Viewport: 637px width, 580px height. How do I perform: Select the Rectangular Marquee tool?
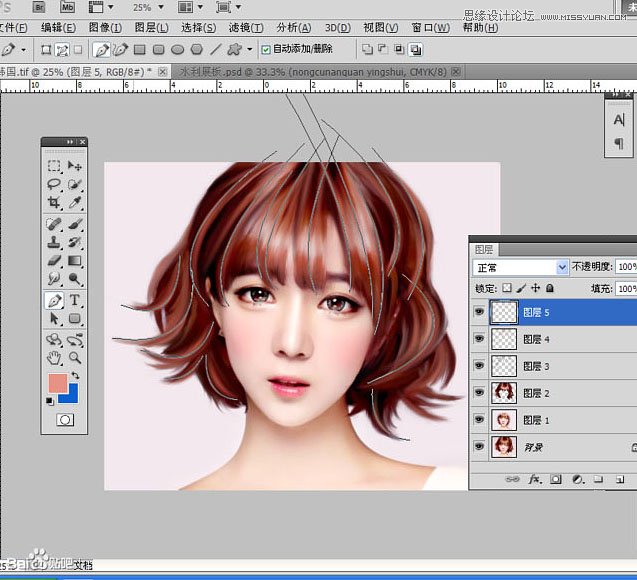coord(54,166)
